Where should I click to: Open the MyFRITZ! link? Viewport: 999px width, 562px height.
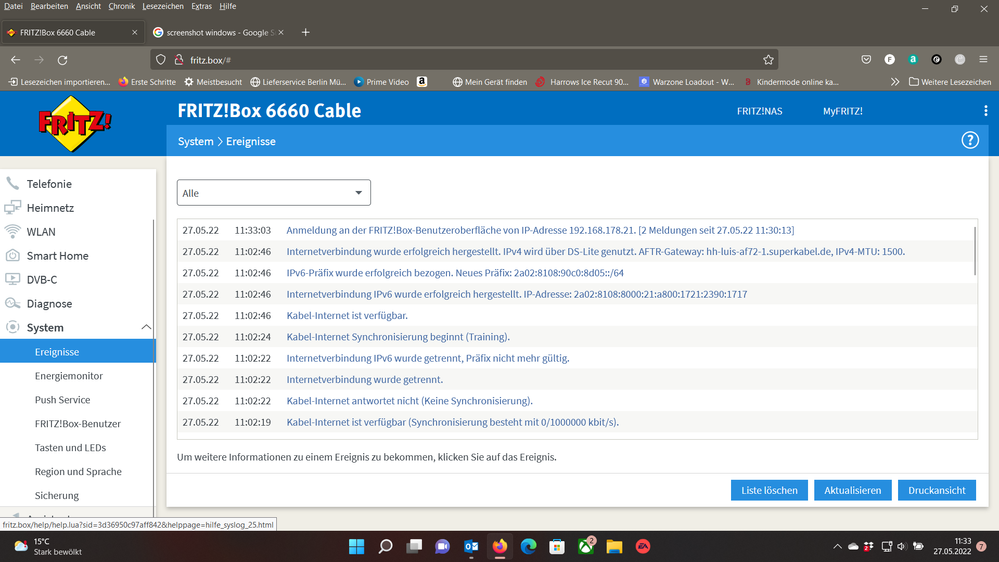click(x=842, y=111)
